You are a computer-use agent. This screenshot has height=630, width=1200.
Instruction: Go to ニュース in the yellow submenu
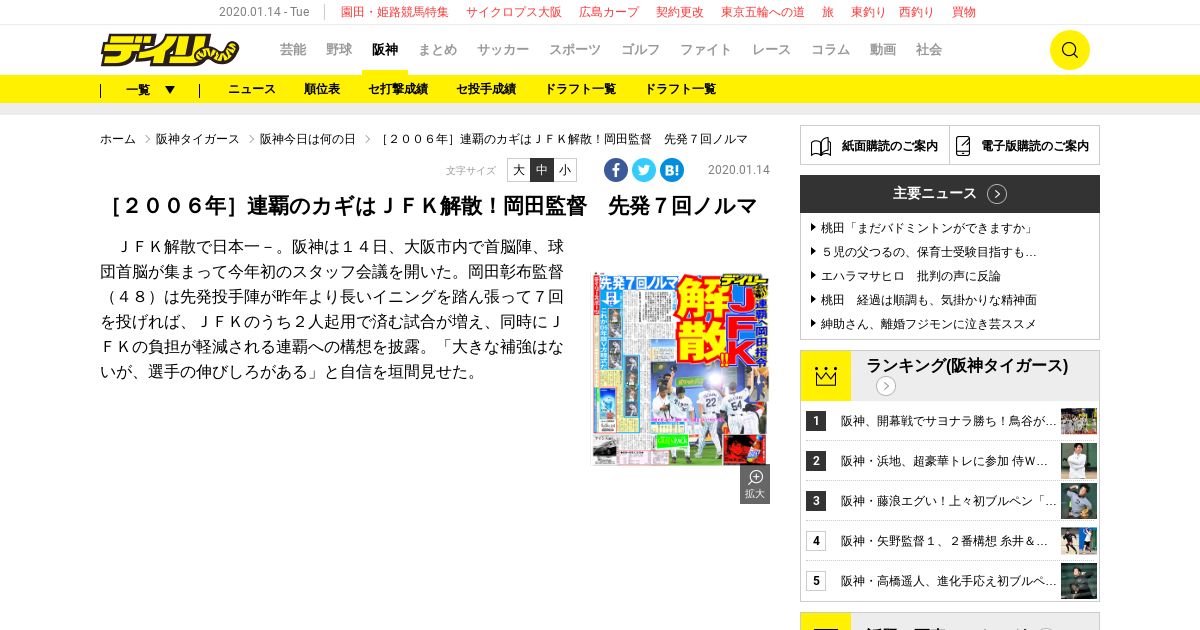tap(252, 89)
